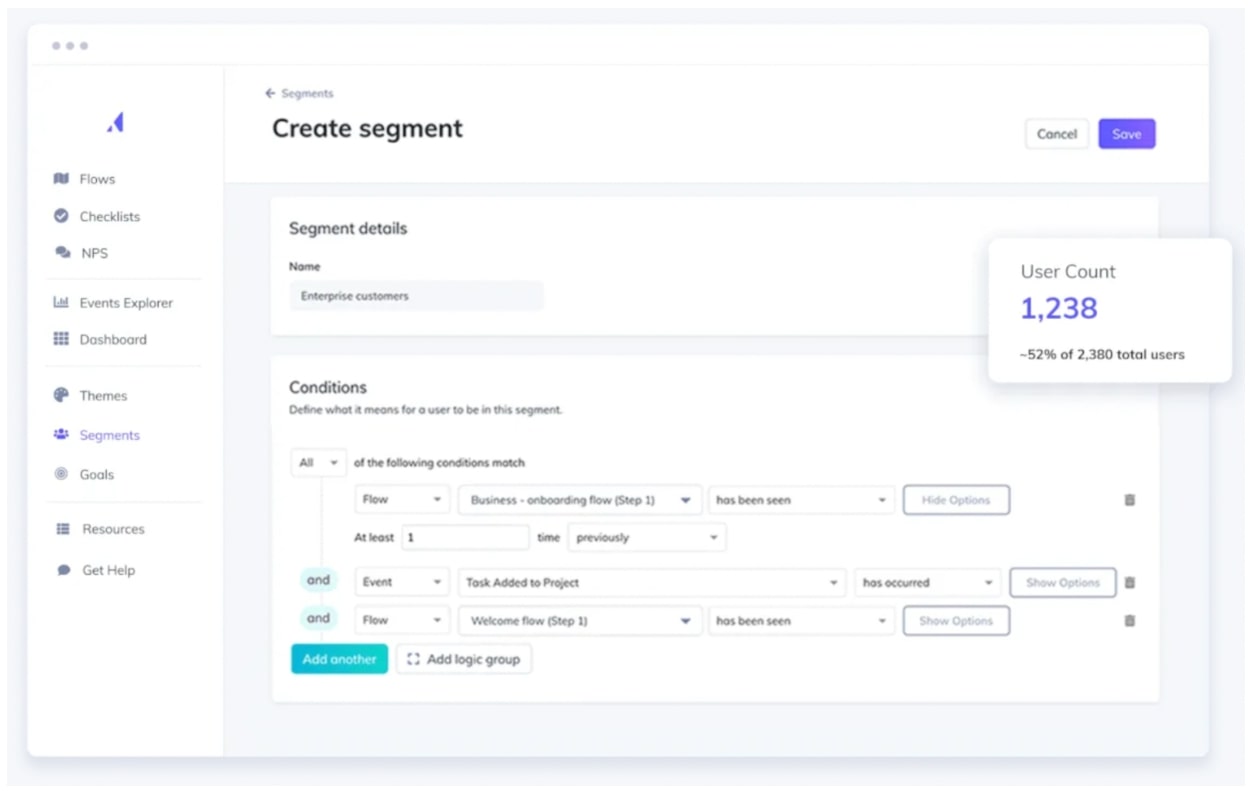Open Resources from sidebar

point(113,529)
